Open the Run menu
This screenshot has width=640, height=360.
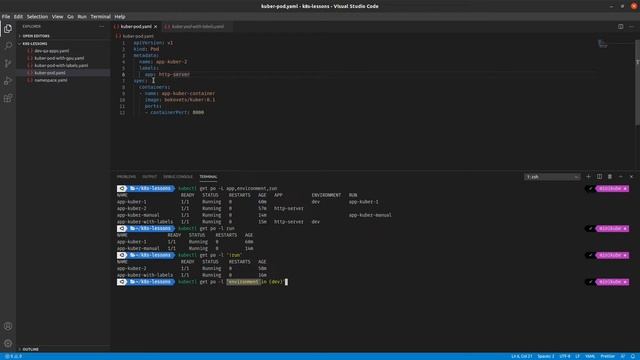pos(82,17)
